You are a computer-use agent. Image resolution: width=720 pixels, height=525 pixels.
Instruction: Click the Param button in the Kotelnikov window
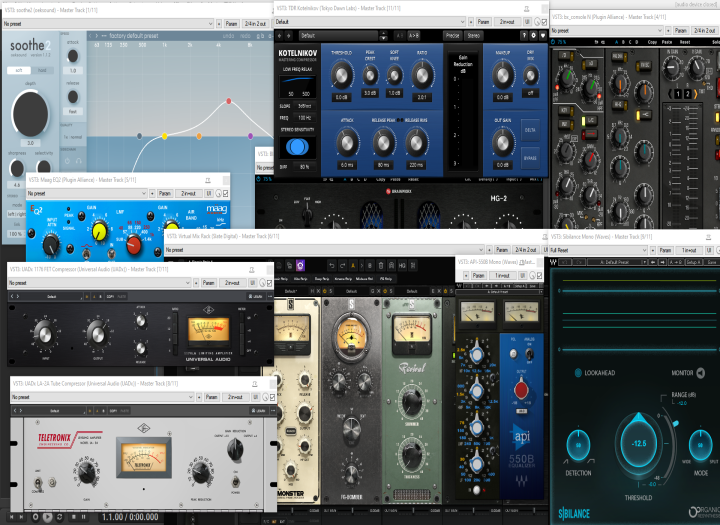point(483,22)
